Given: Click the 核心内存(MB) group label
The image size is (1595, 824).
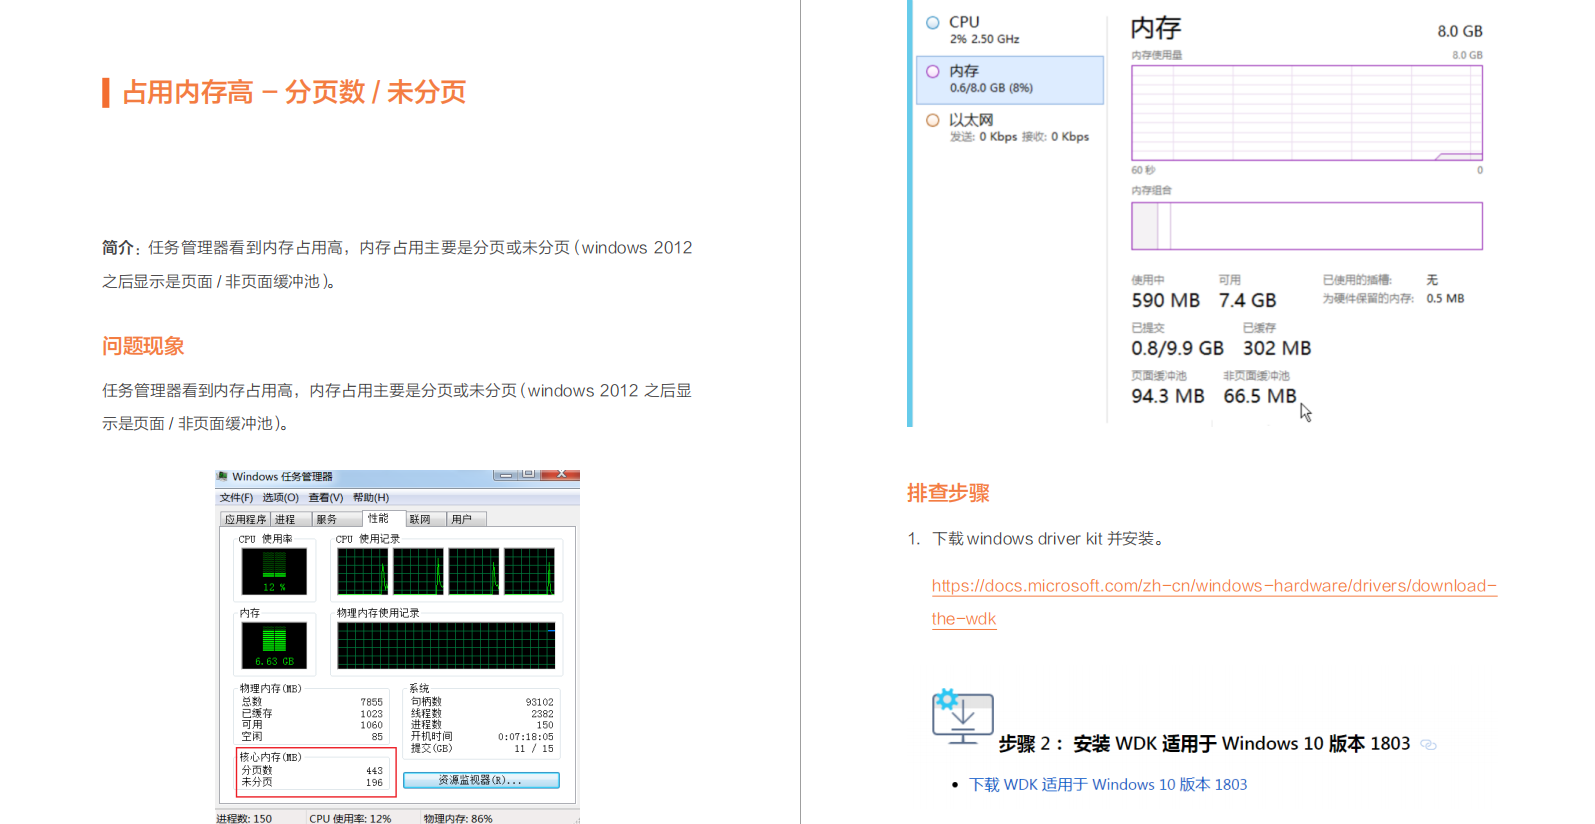Looking at the screenshot, I should pos(270,757).
